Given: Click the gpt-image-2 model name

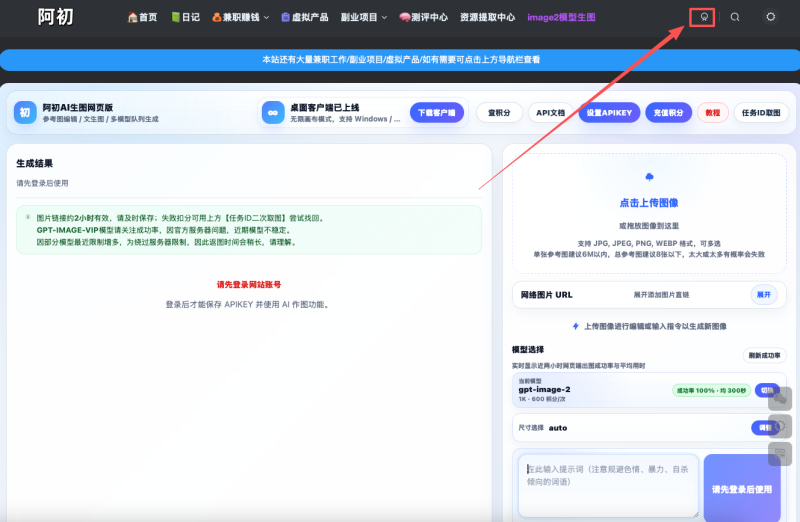Looking at the screenshot, I should point(544,389).
